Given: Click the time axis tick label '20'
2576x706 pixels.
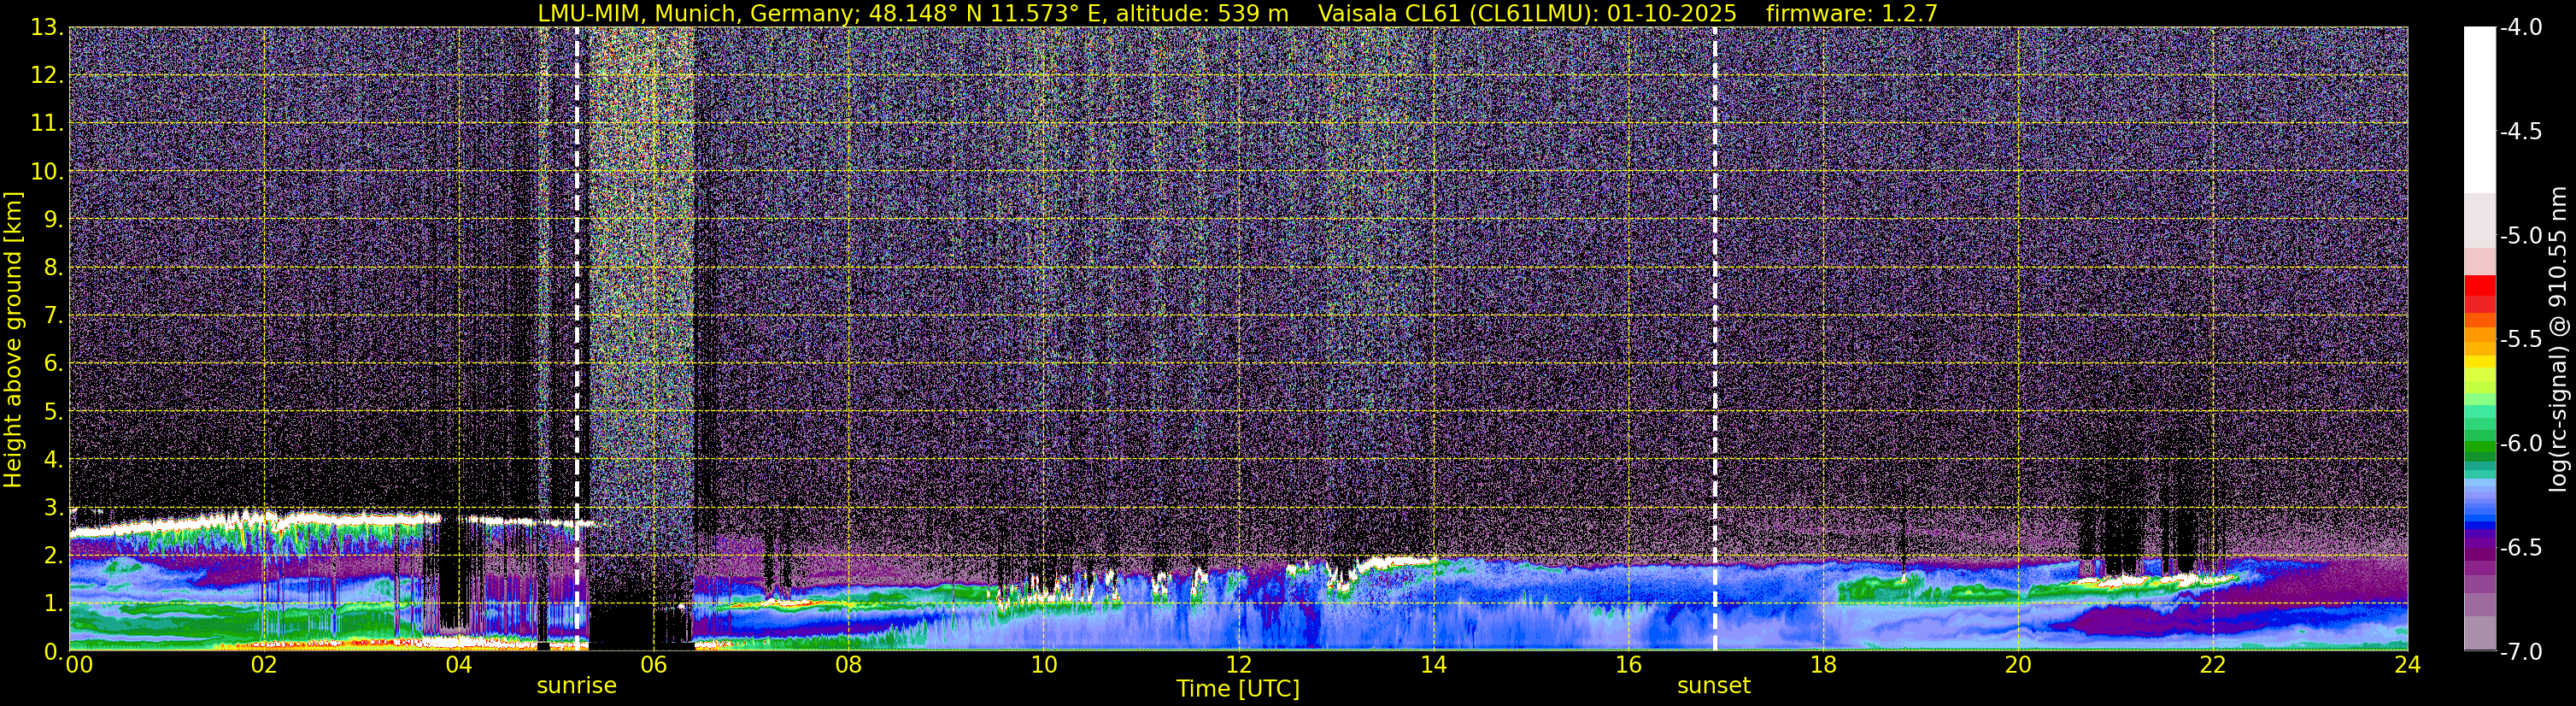Looking at the screenshot, I should (x=2018, y=665).
